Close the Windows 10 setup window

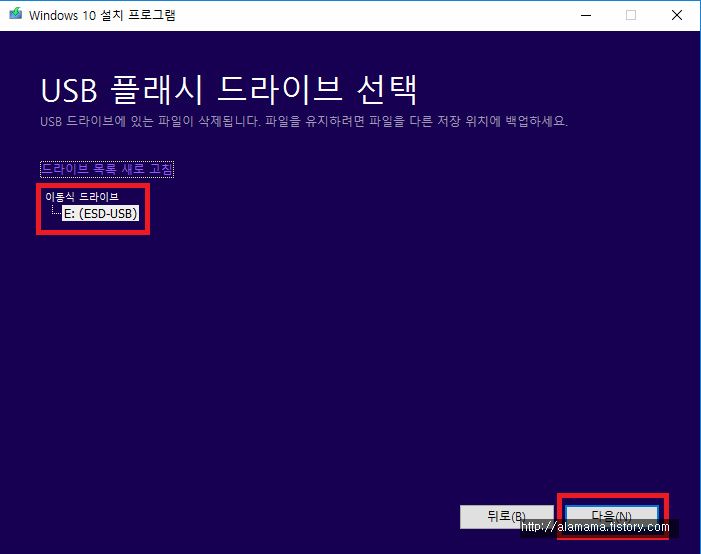(x=676, y=15)
